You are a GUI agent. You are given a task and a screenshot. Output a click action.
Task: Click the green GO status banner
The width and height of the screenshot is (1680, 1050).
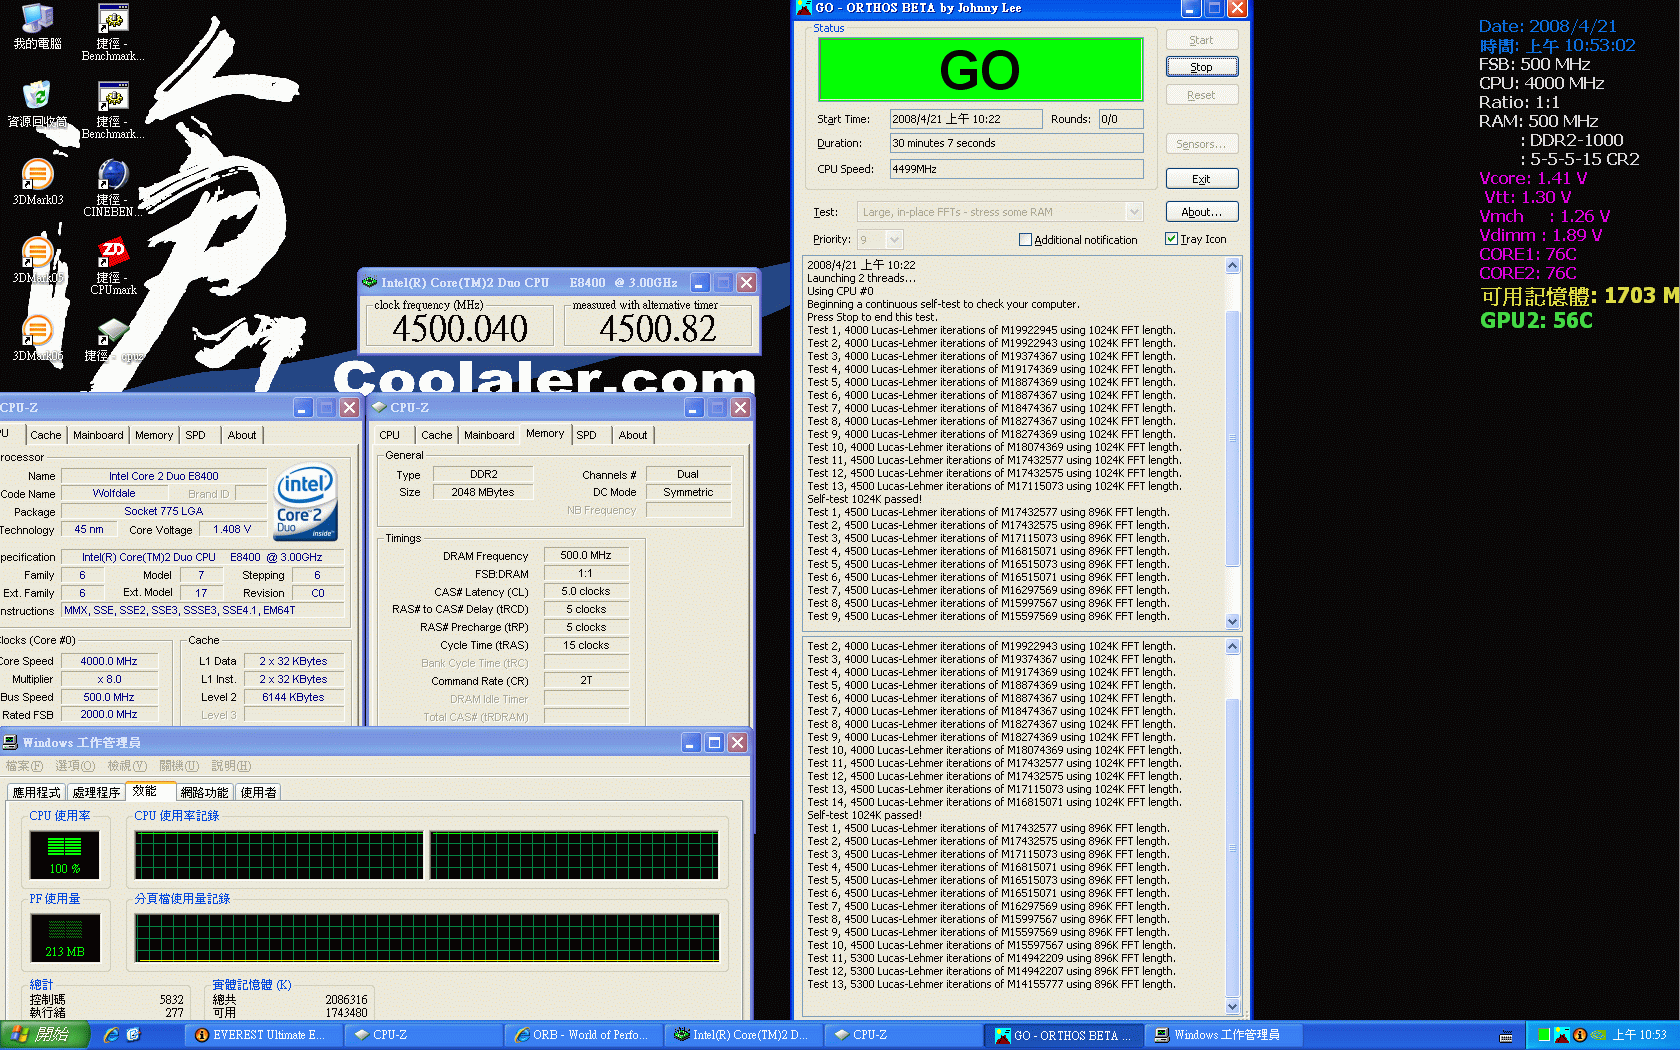980,69
